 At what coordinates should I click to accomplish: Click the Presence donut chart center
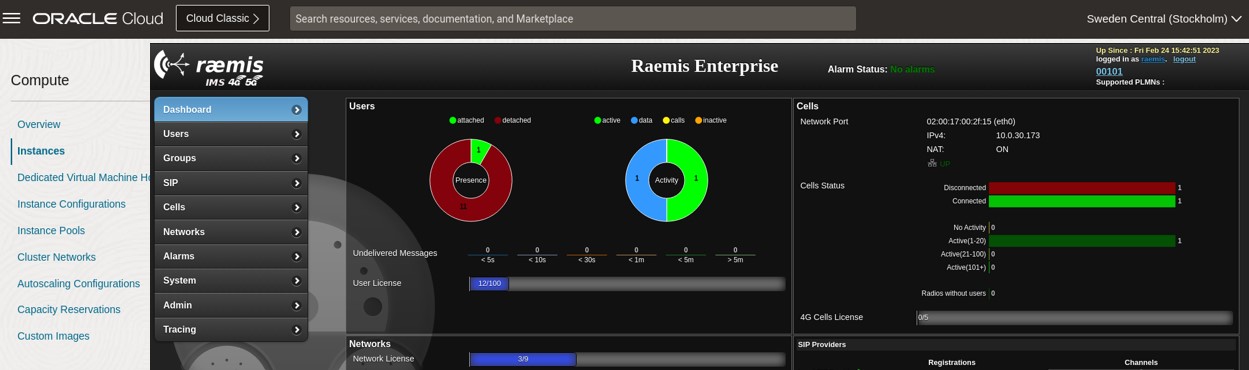point(471,180)
